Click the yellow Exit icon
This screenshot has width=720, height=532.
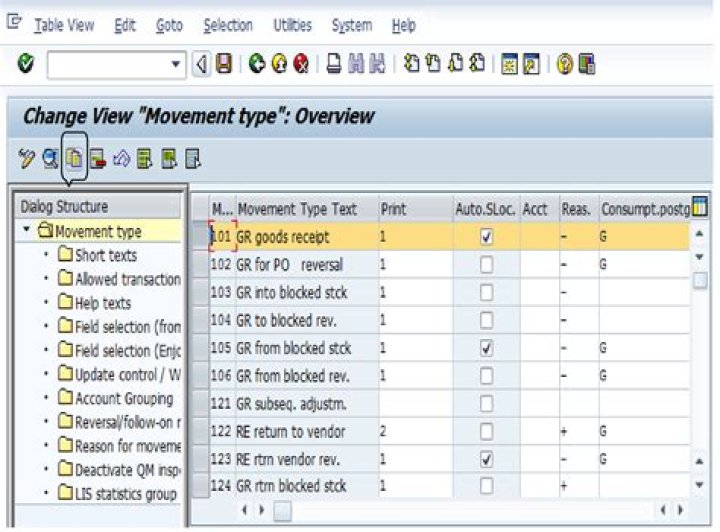(279, 64)
